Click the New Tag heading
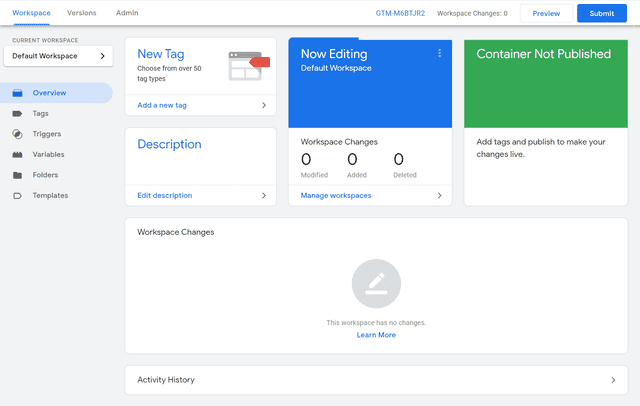The image size is (640, 406). click(161, 54)
